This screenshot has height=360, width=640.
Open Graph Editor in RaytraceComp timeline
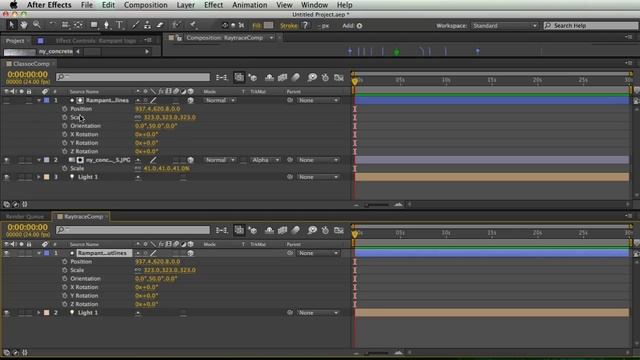tap(339, 230)
